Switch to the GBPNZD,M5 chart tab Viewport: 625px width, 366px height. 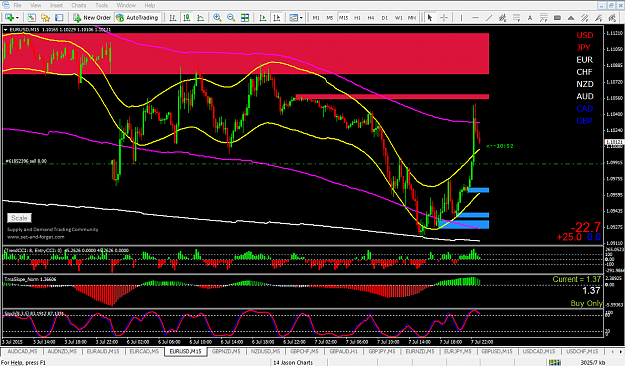click(x=226, y=351)
